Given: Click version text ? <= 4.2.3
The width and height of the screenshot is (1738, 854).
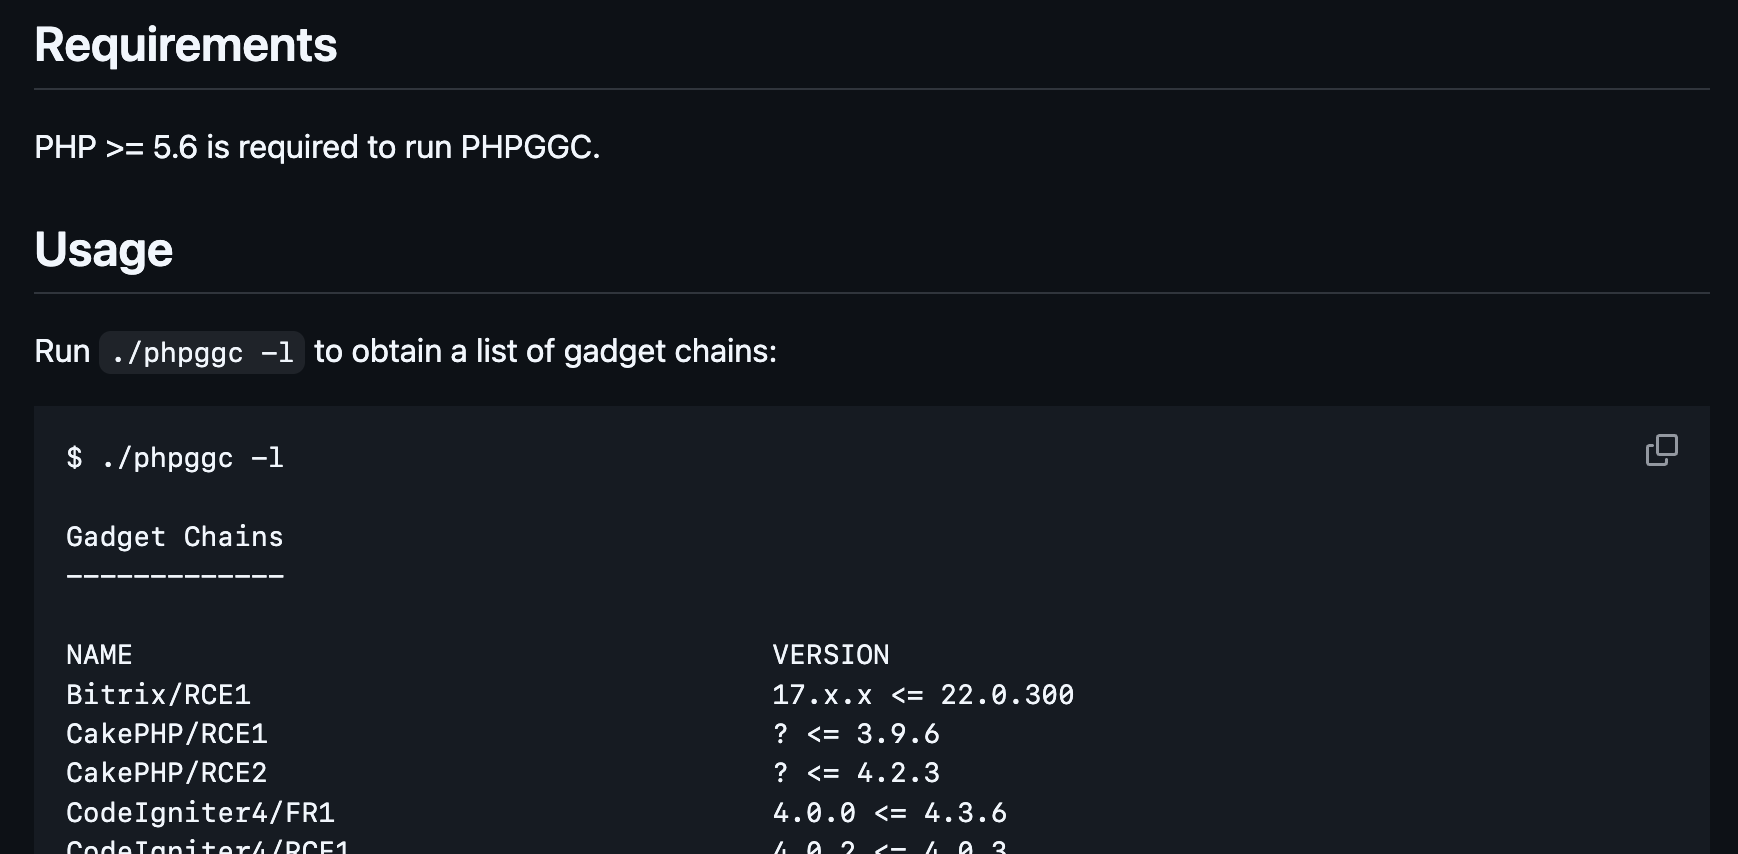Looking at the screenshot, I should coord(856,773).
